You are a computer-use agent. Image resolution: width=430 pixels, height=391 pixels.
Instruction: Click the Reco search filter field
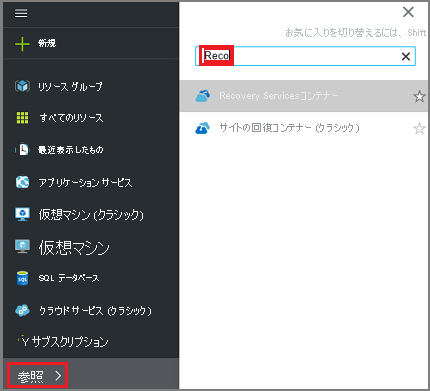coord(305,56)
